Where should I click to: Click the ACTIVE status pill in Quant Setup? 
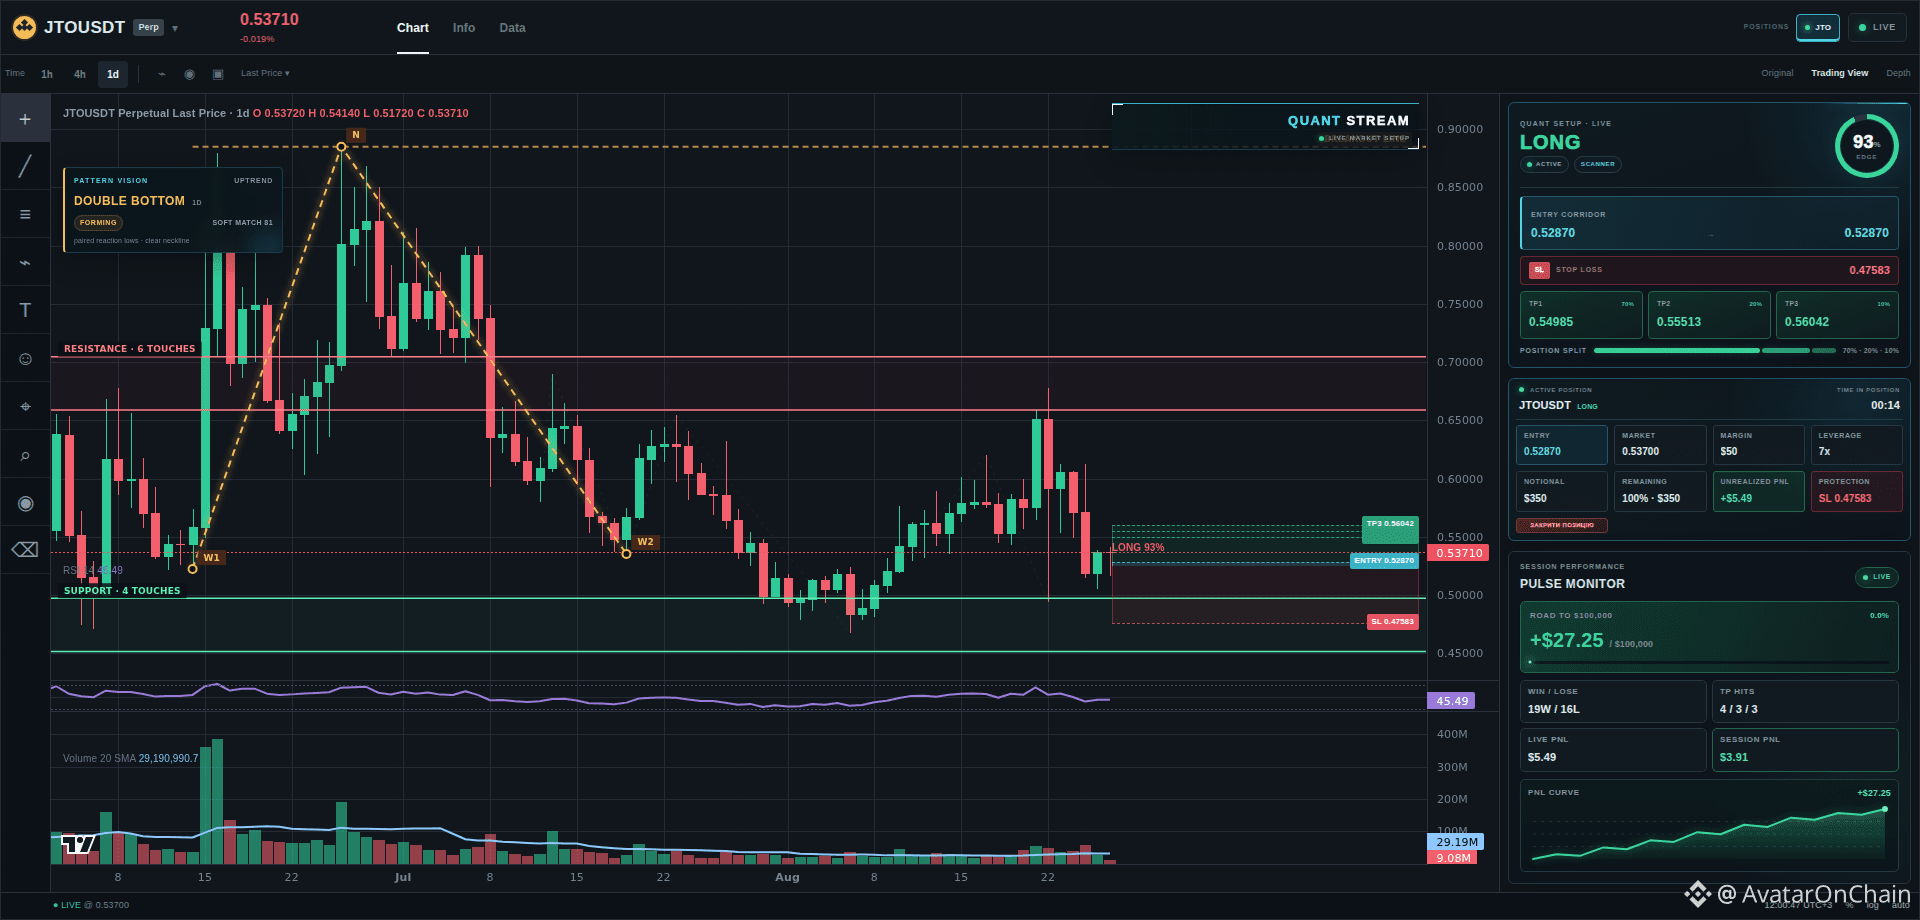tap(1544, 164)
